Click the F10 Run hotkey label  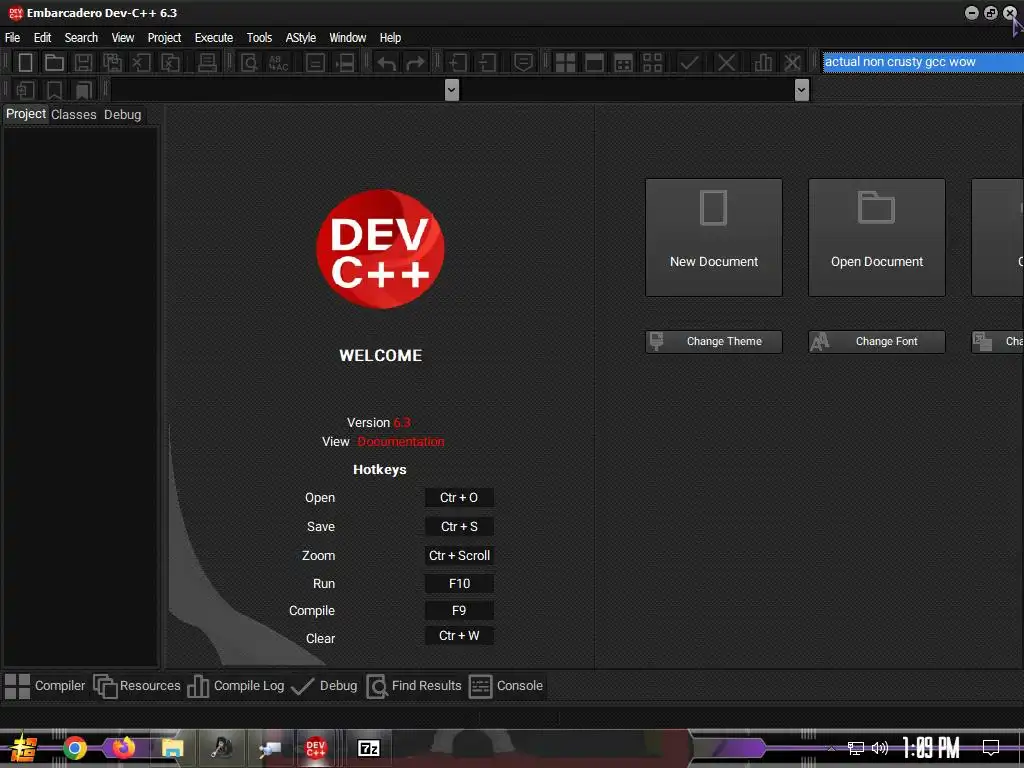[458, 584]
